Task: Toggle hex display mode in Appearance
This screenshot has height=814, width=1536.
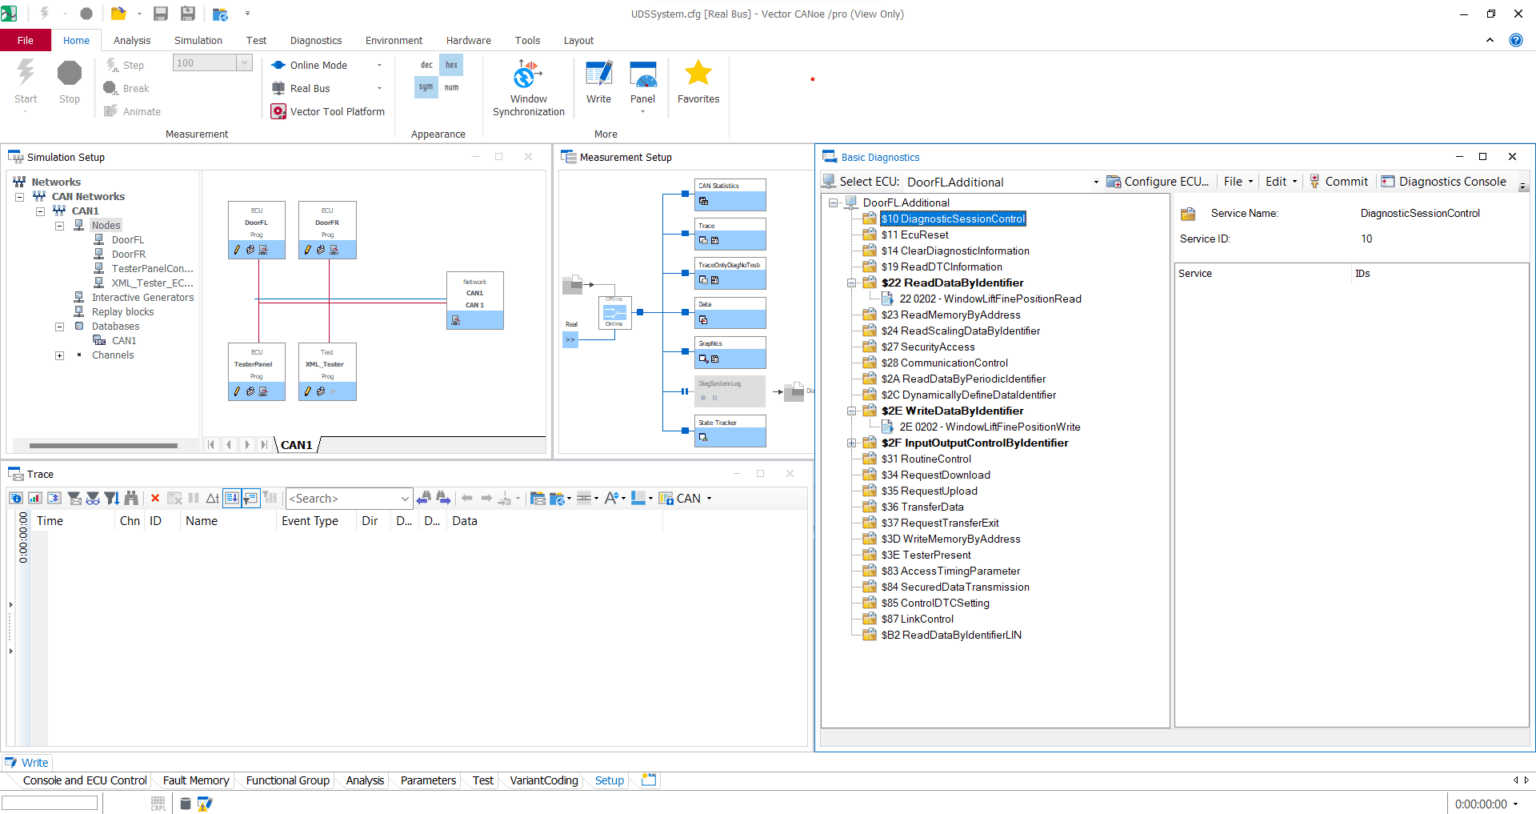Action: coord(451,64)
